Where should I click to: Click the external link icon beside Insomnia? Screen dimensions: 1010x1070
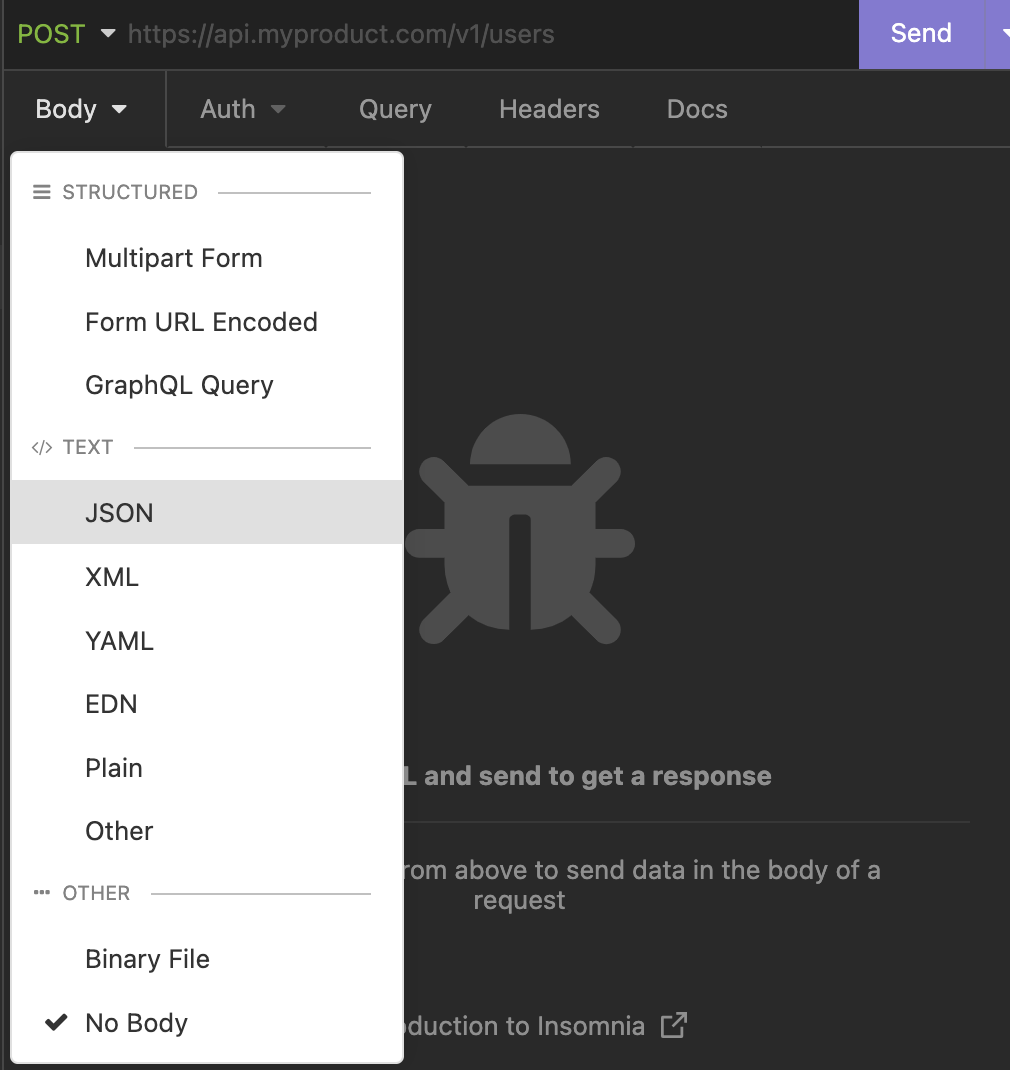pyautogui.click(x=674, y=1026)
